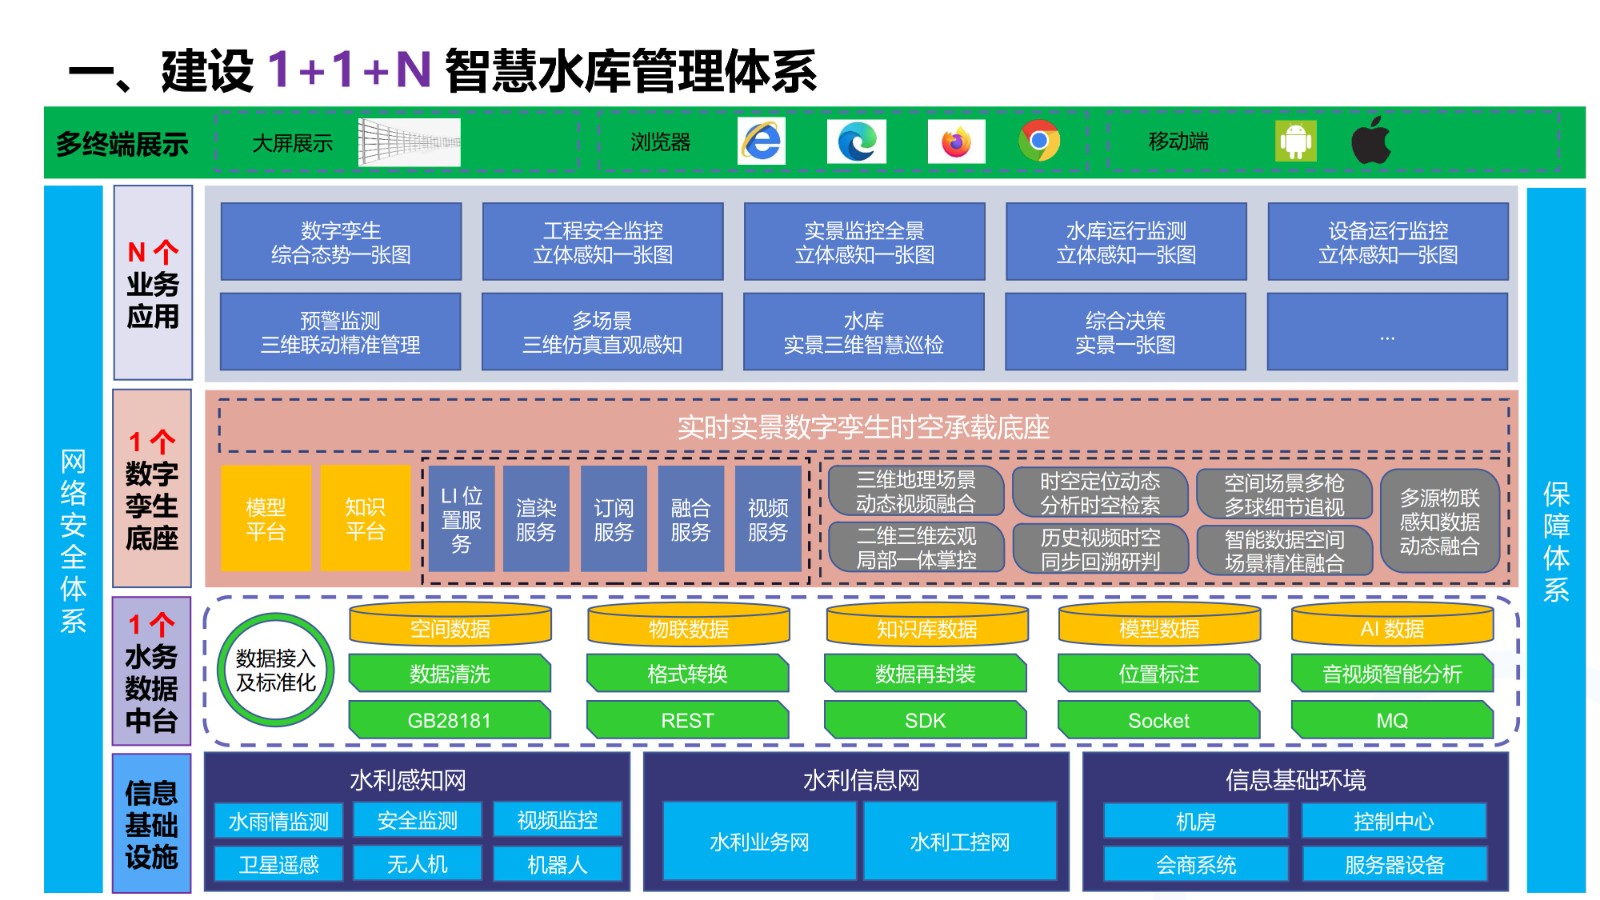Screen dimensions: 1600x900
Task: Select the 水利工控网 box
Action: (x=960, y=841)
